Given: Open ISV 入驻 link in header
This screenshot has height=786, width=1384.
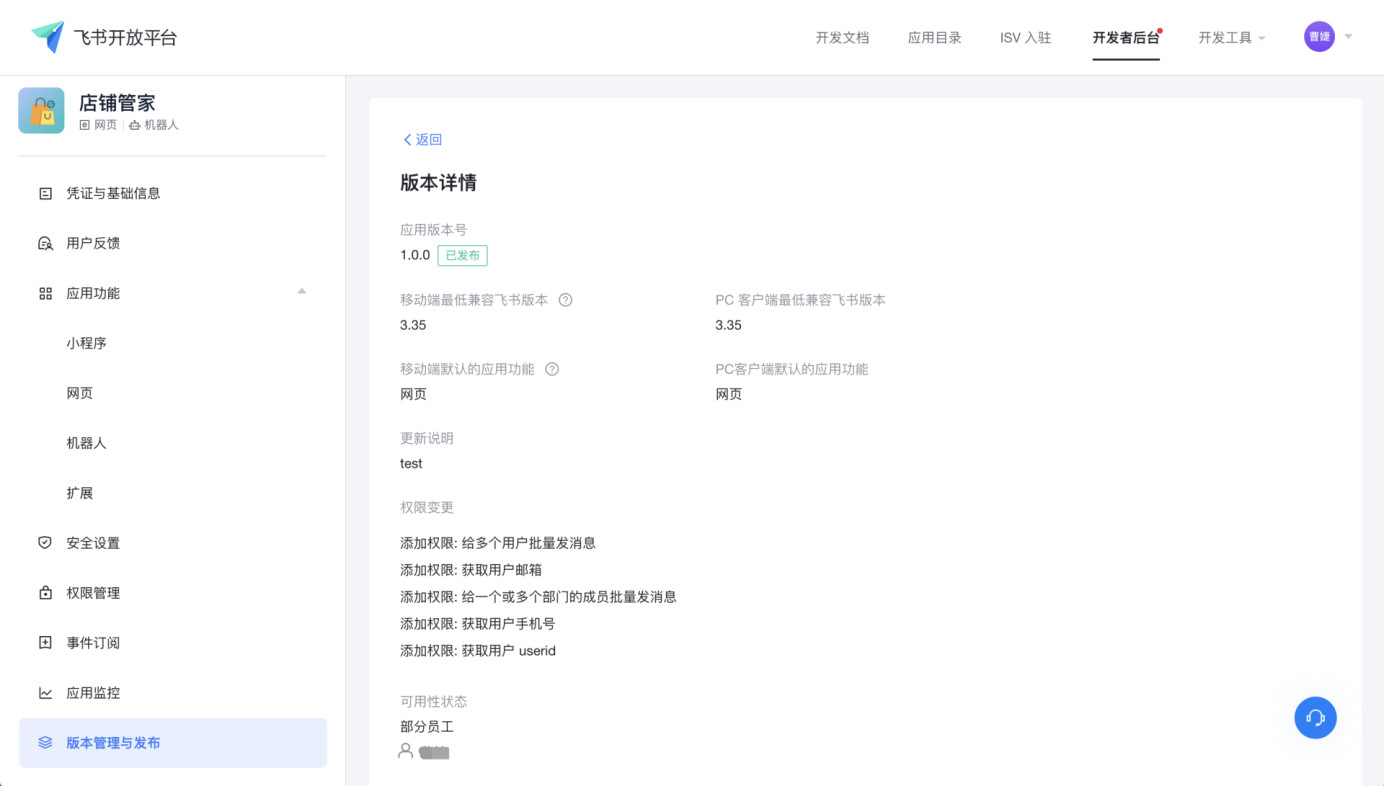Looking at the screenshot, I should click(x=1025, y=38).
